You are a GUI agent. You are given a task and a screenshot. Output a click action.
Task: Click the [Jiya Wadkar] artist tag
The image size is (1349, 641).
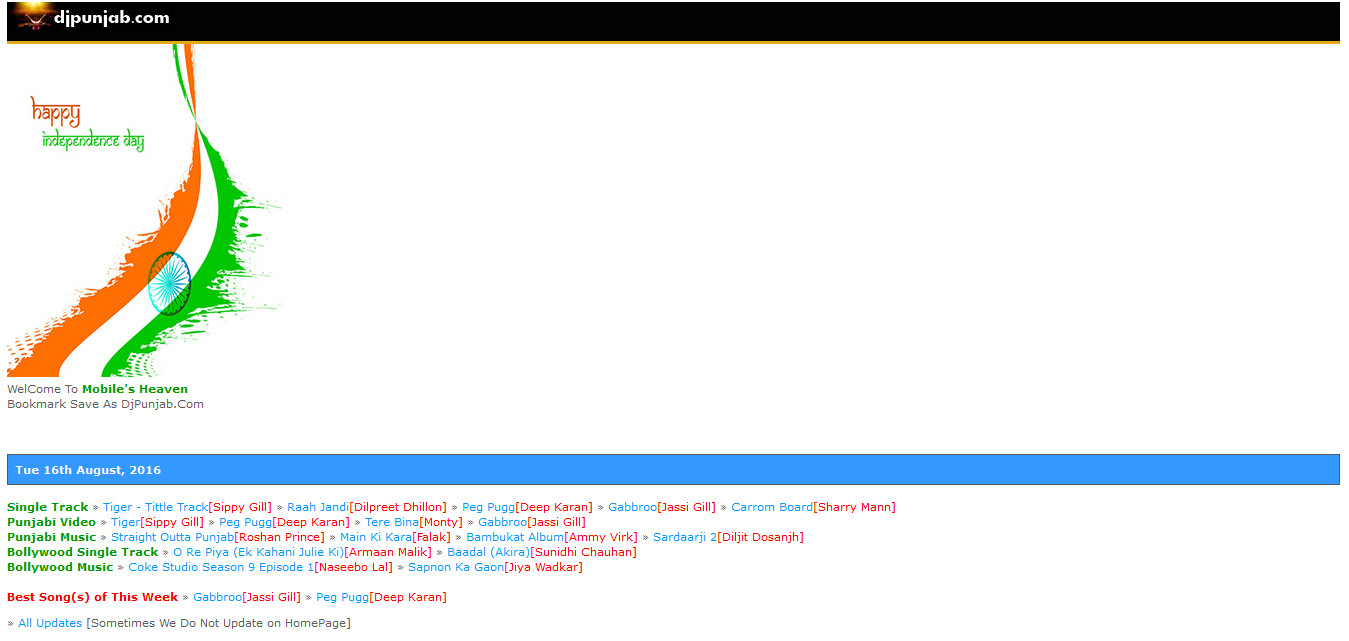(x=543, y=567)
